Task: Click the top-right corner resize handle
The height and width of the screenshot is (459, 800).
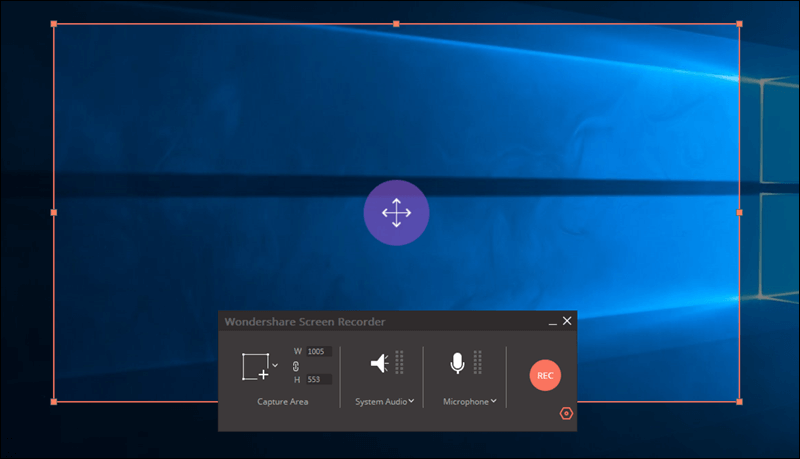Action: coord(739,24)
